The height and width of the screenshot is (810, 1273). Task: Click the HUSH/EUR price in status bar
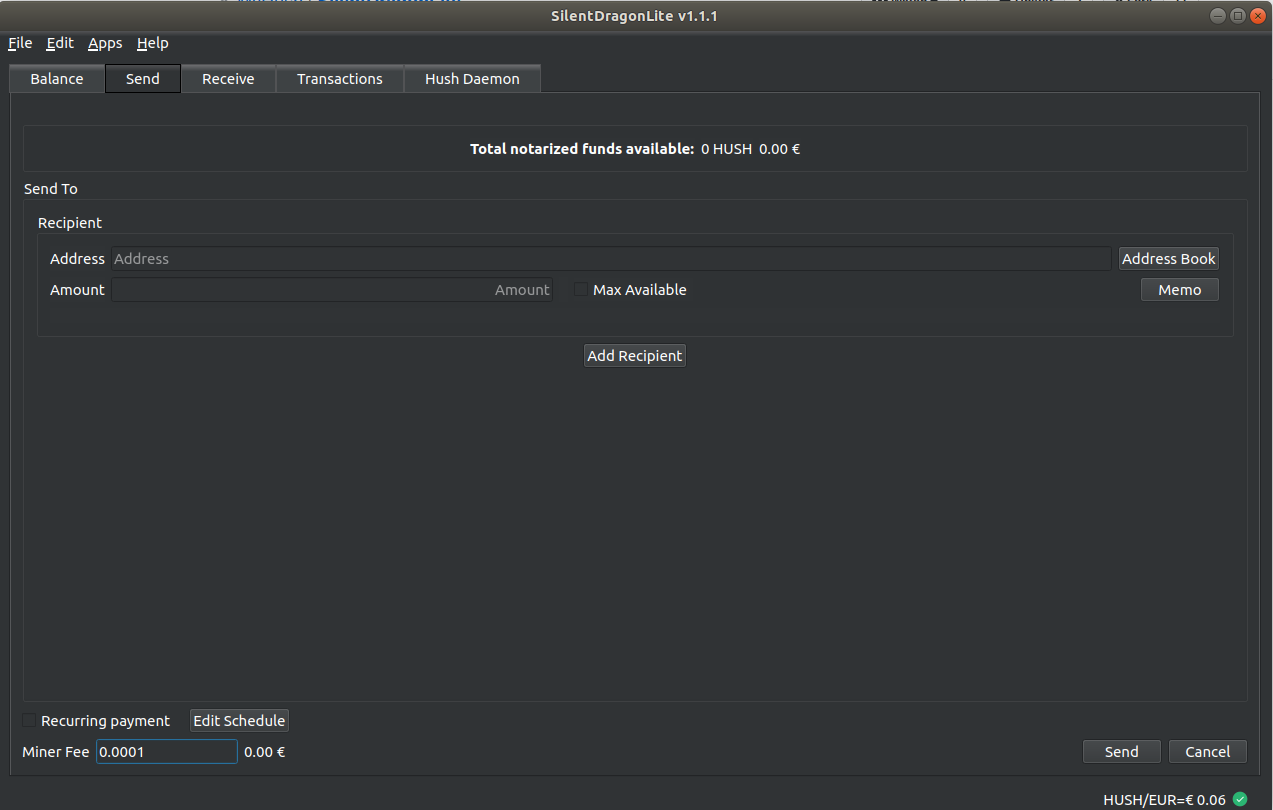pos(1164,800)
